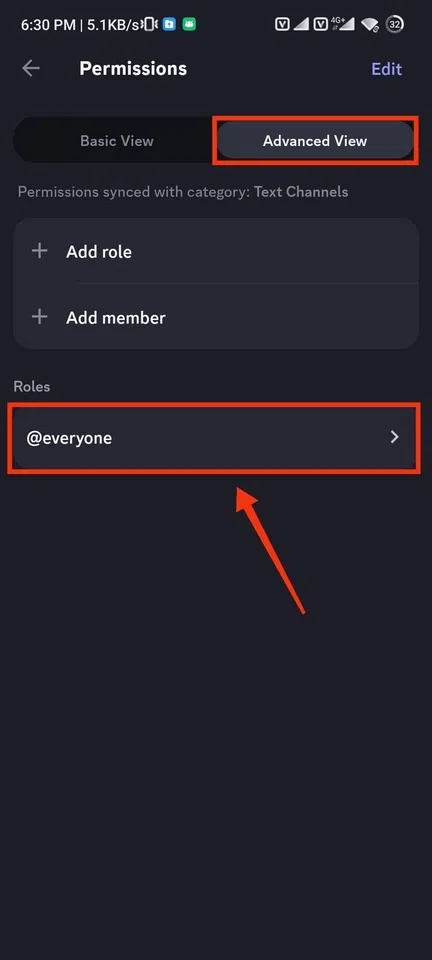The width and height of the screenshot is (432, 960).
Task: Tap the back arrow beside Permissions
Action: [31, 69]
